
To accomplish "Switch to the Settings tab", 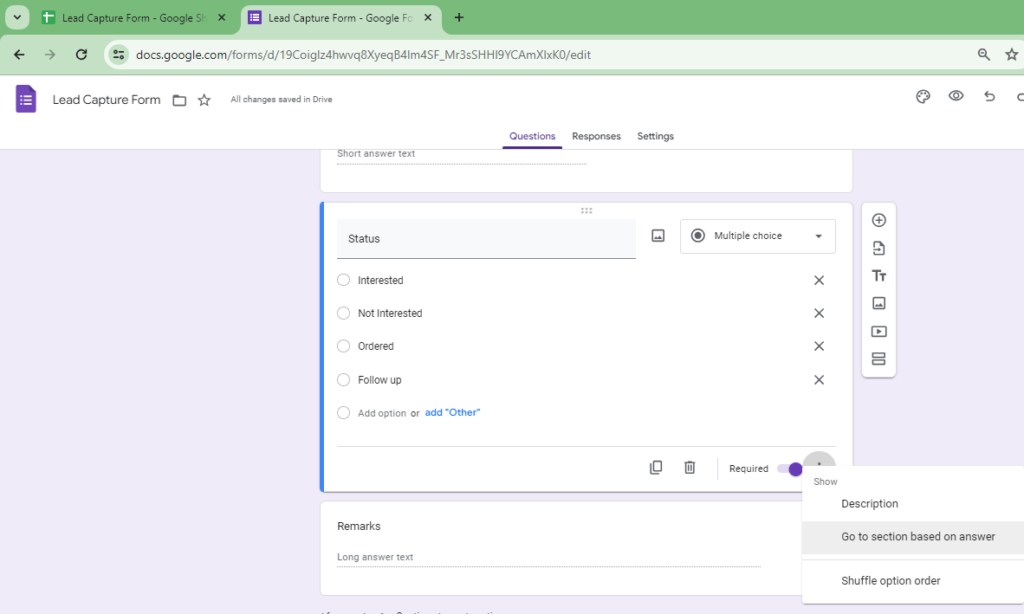I will point(655,136).
